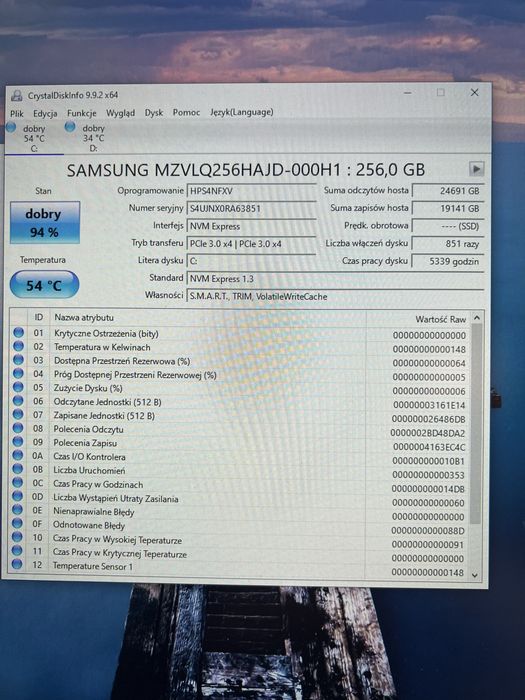Click status icon for Czas I/O Kontrolera row
The width and height of the screenshot is (525, 700).
click(18, 455)
